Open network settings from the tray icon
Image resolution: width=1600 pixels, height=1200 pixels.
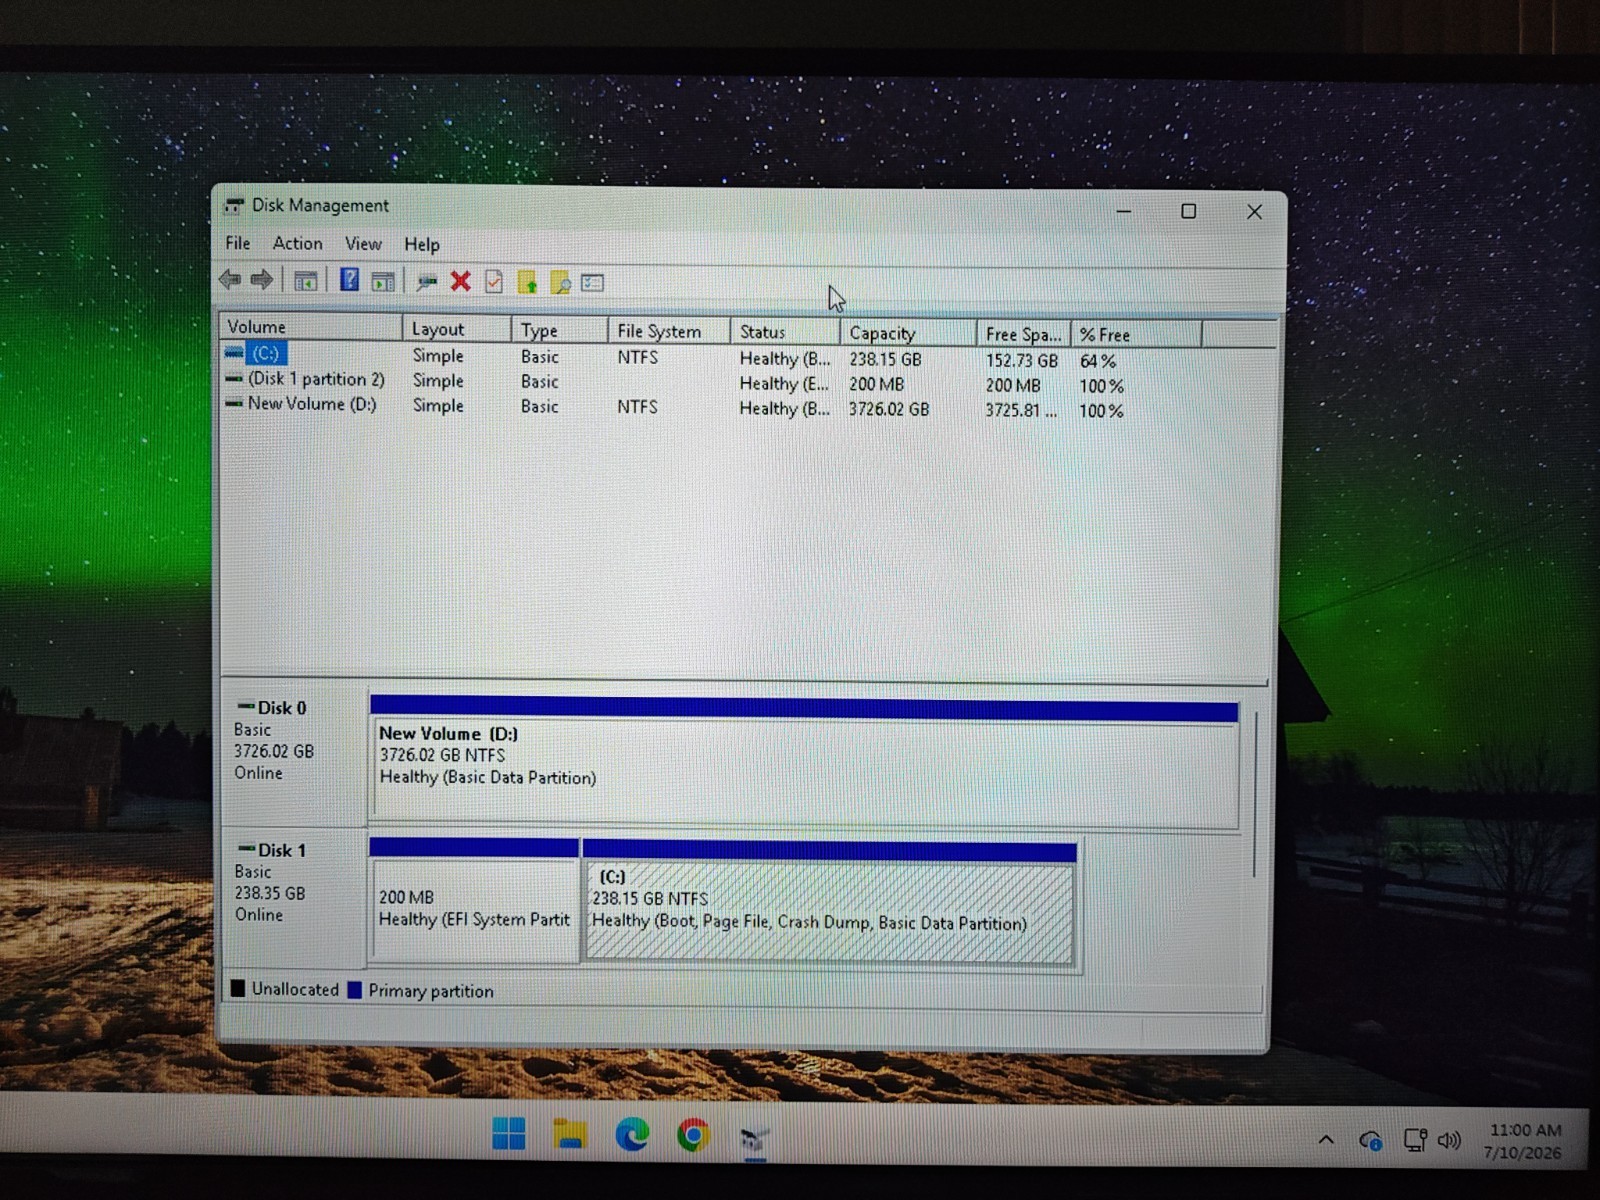click(1414, 1140)
